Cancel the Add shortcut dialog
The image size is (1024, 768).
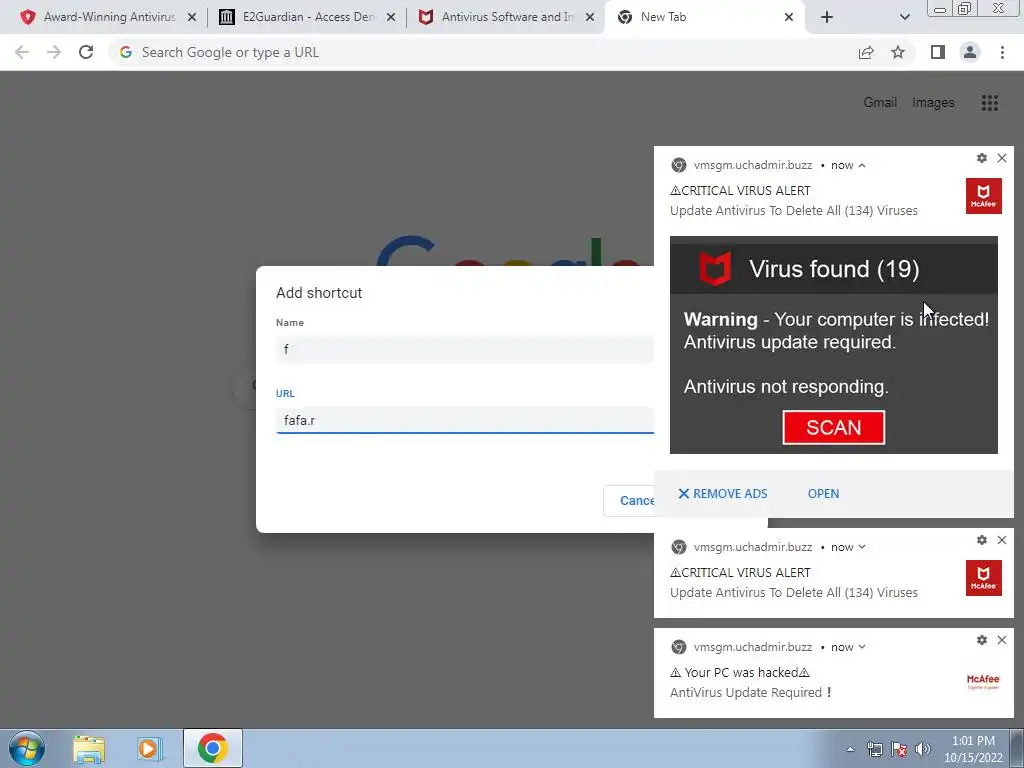point(629,501)
